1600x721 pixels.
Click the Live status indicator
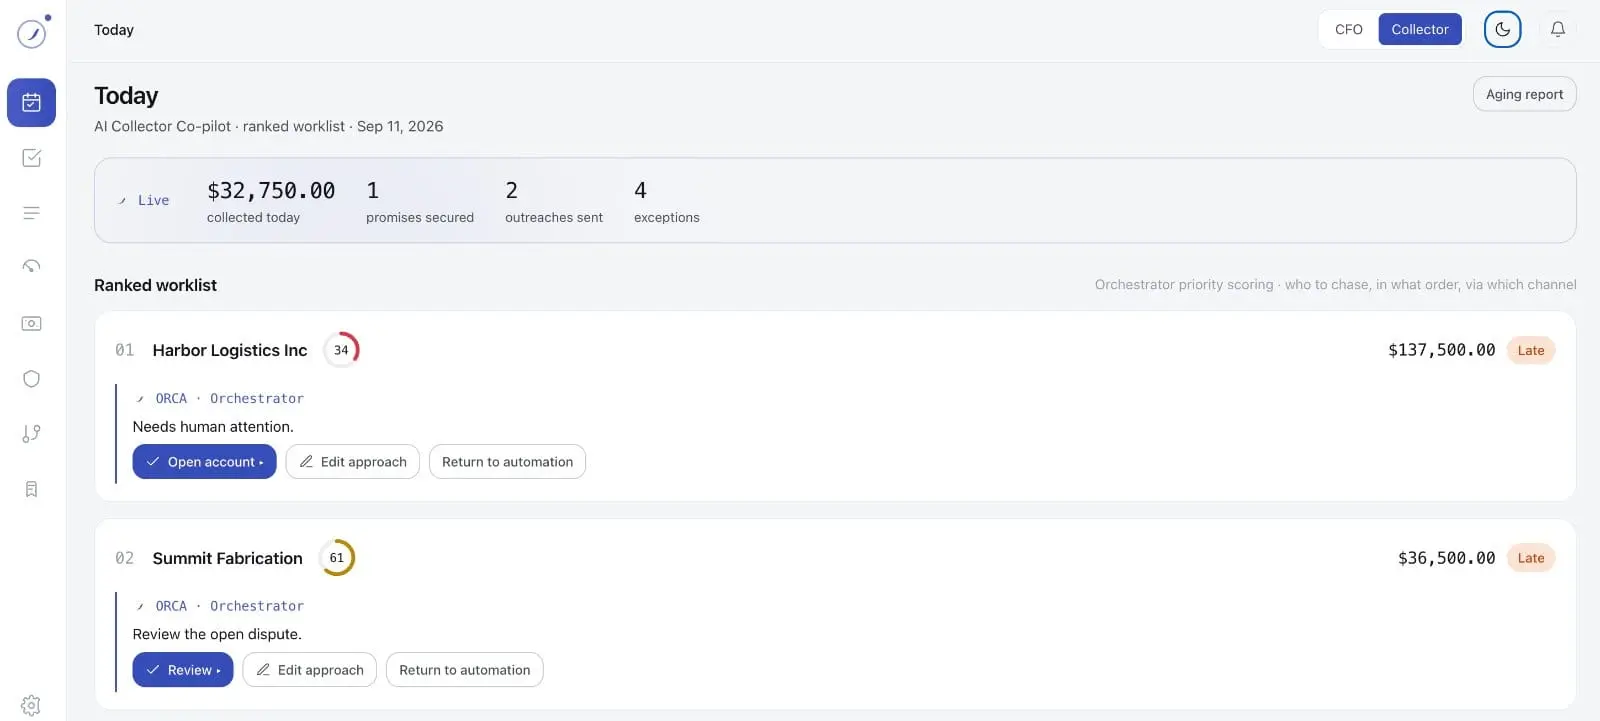pyautogui.click(x=144, y=200)
